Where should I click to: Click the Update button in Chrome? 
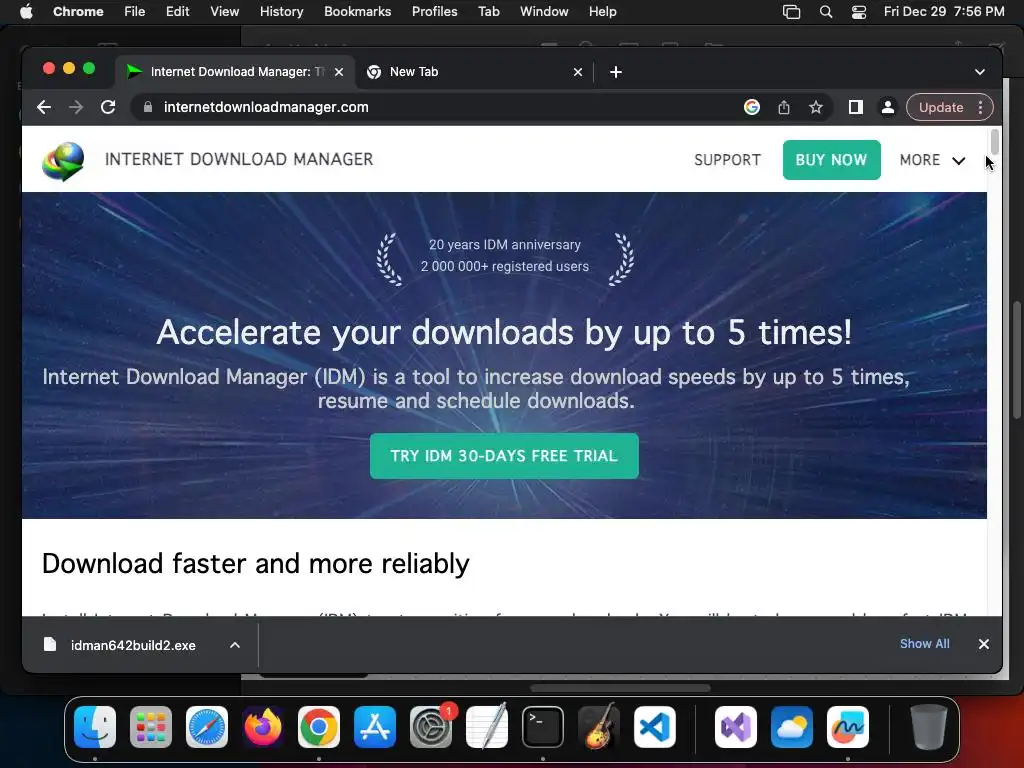coord(940,107)
